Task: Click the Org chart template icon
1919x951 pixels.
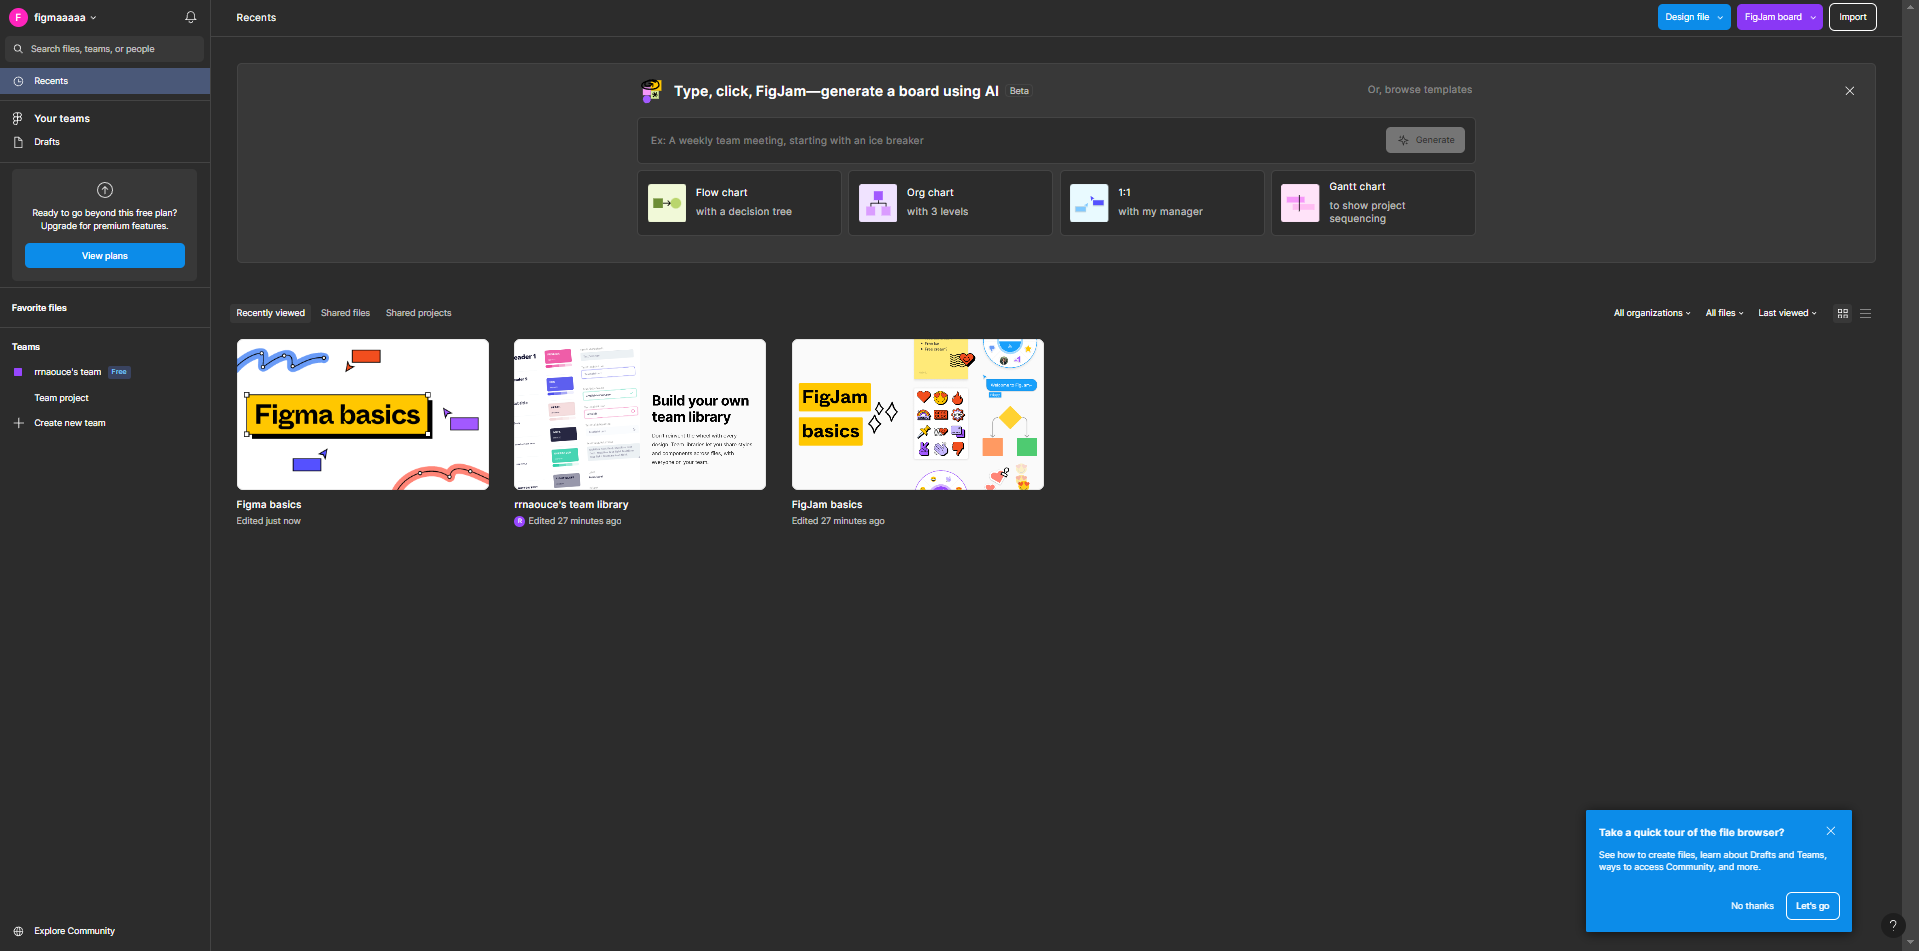Action: [x=878, y=203]
